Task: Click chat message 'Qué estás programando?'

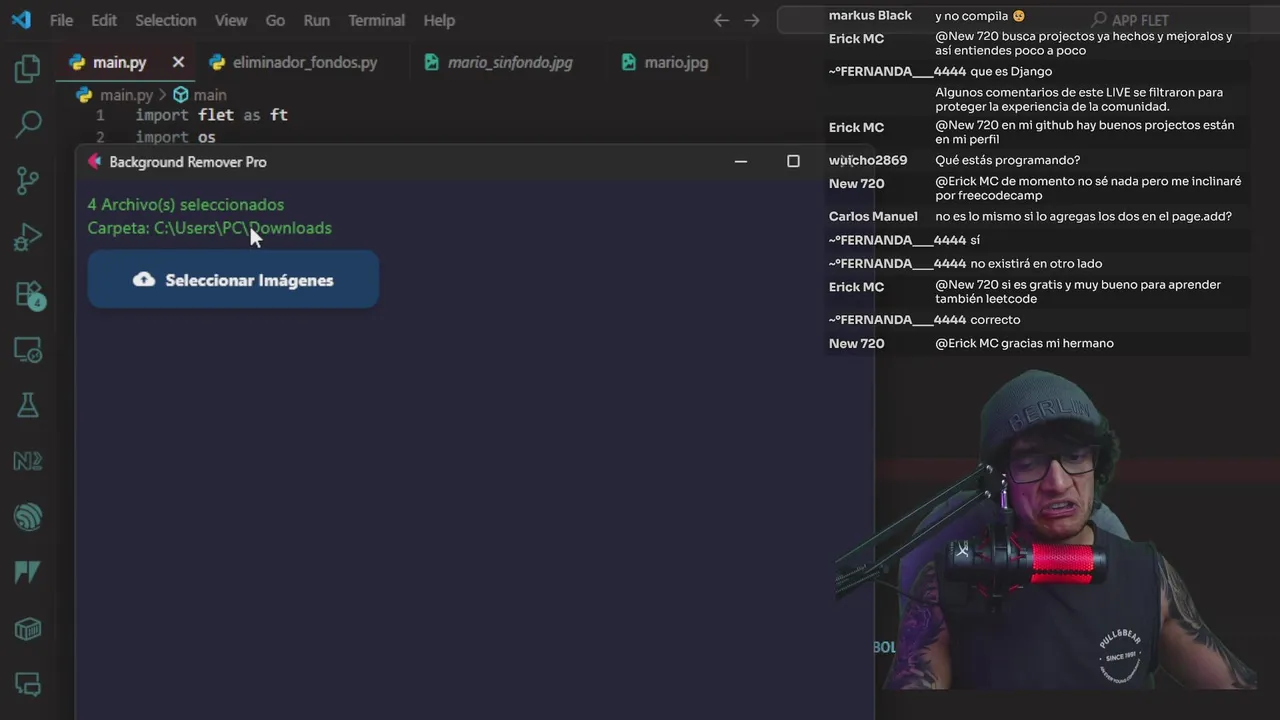Action: (x=1008, y=160)
